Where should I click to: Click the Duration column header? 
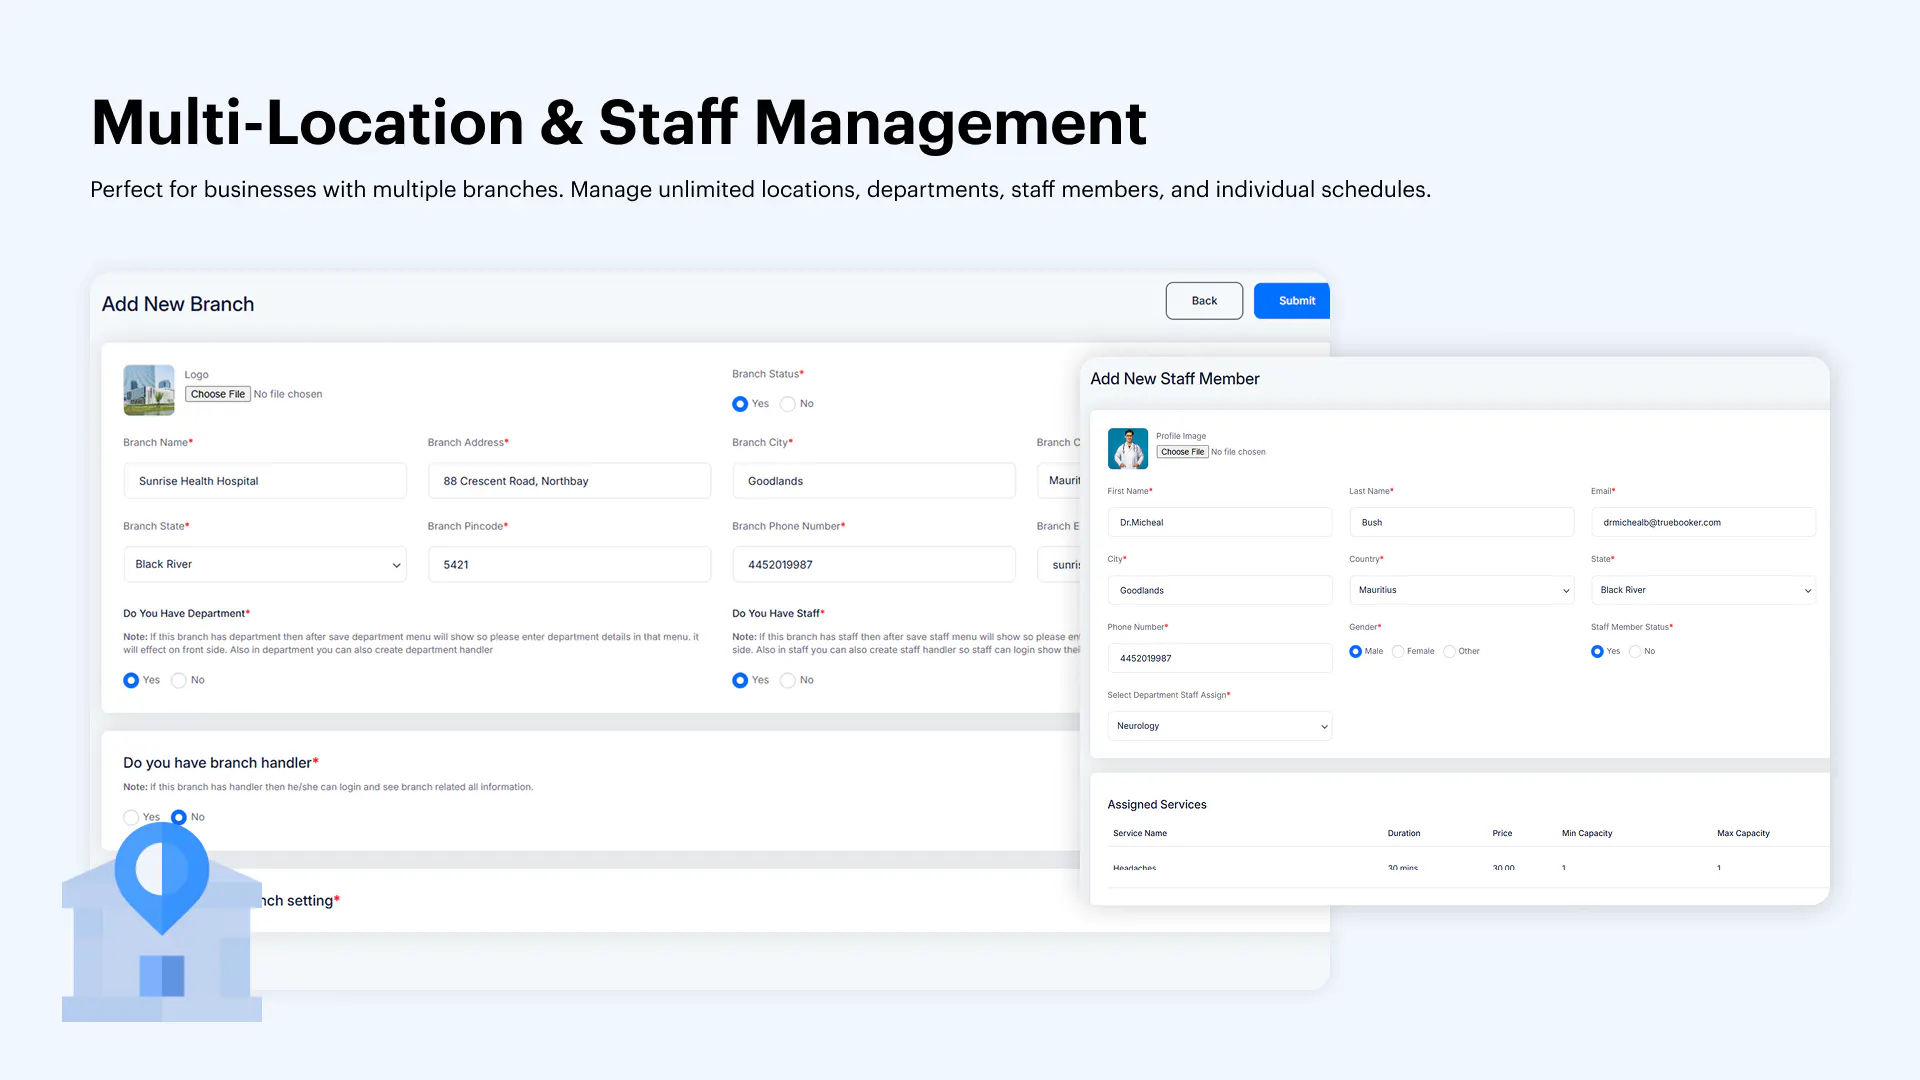(1404, 833)
